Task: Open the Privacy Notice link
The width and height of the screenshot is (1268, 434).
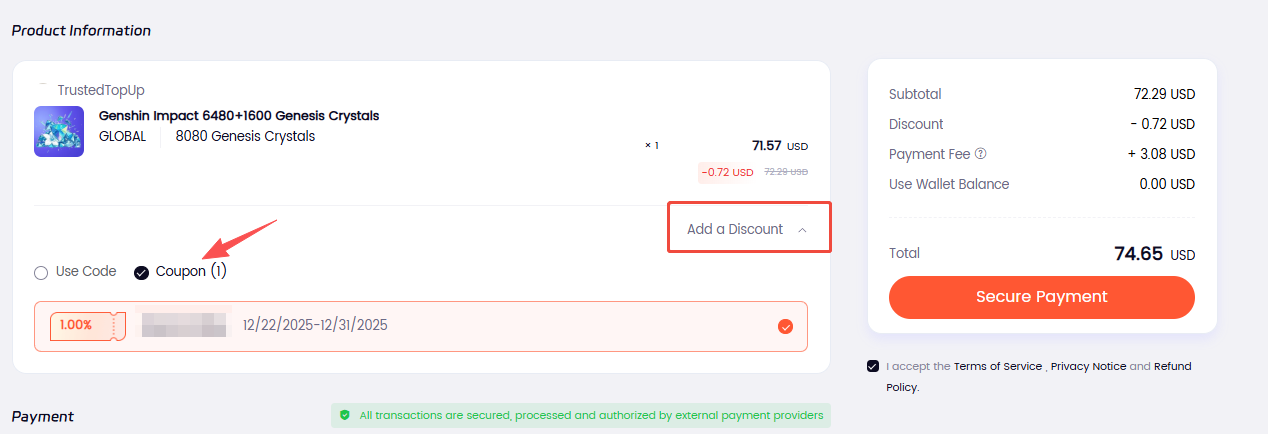Action: pyautogui.click(x=1088, y=366)
